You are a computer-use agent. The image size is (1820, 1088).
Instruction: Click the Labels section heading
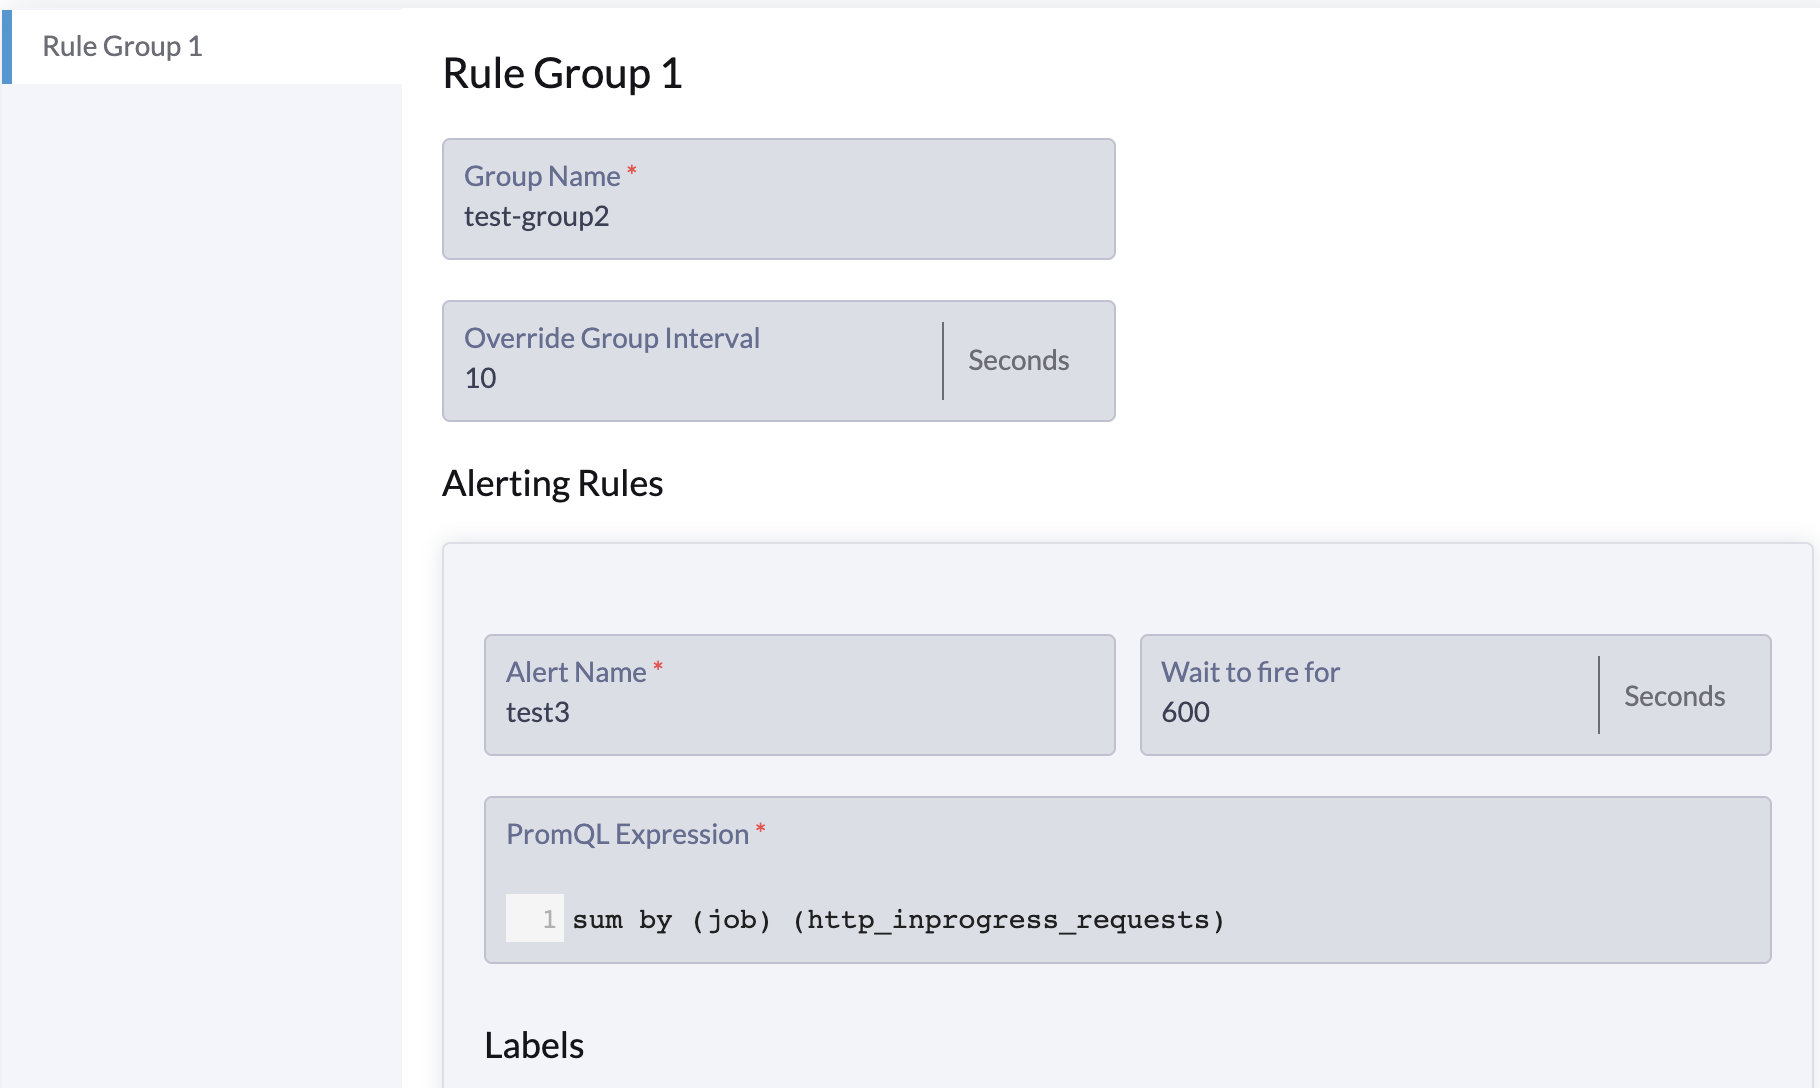pyautogui.click(x=534, y=1045)
